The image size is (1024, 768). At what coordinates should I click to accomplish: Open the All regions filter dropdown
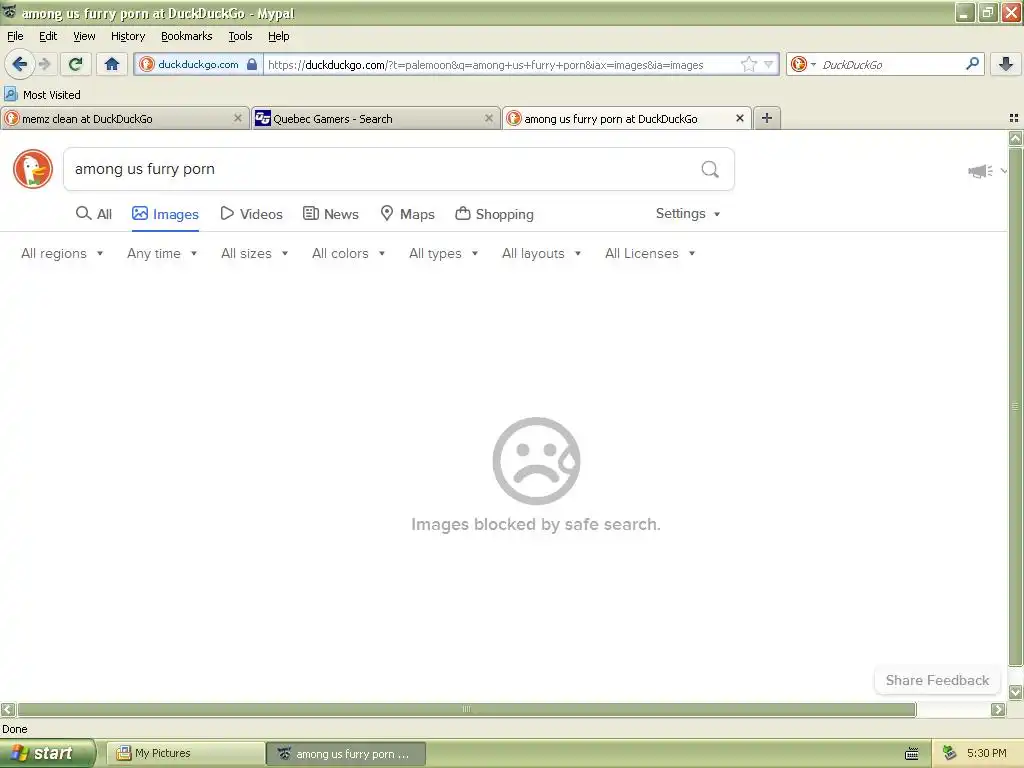click(62, 253)
